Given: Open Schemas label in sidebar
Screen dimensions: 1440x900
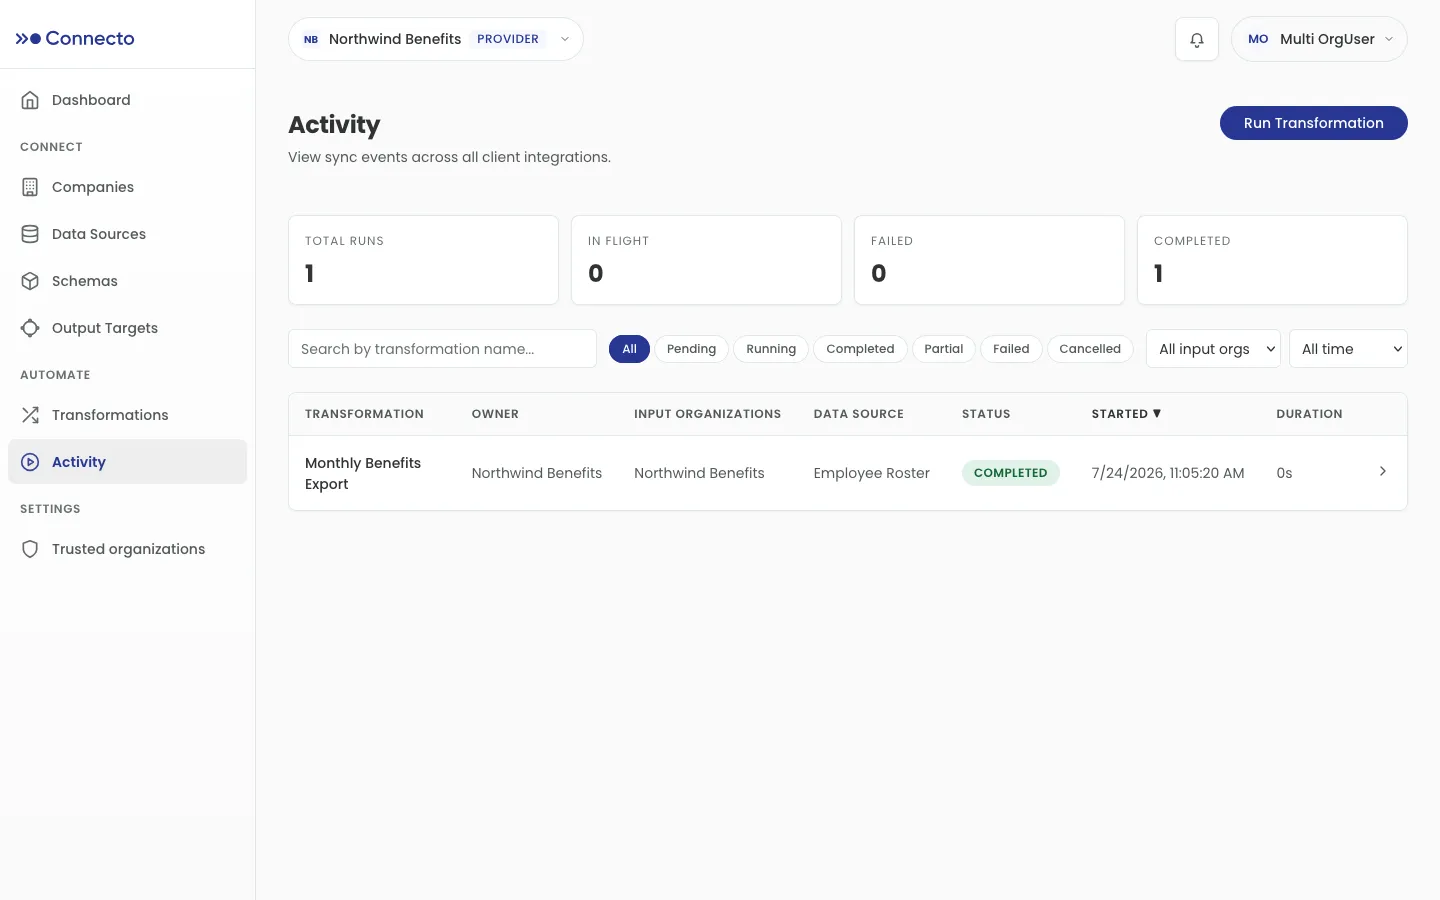Looking at the screenshot, I should click(x=85, y=281).
